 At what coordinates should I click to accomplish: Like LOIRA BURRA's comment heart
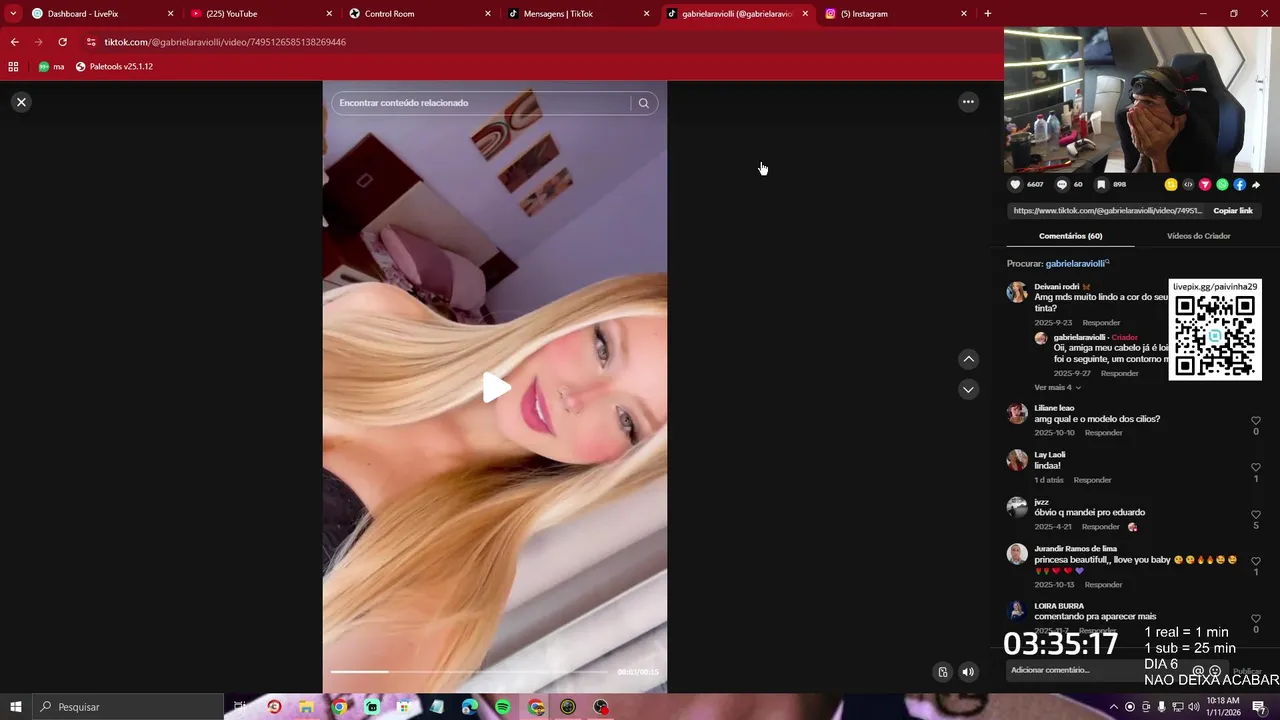coord(1256,619)
